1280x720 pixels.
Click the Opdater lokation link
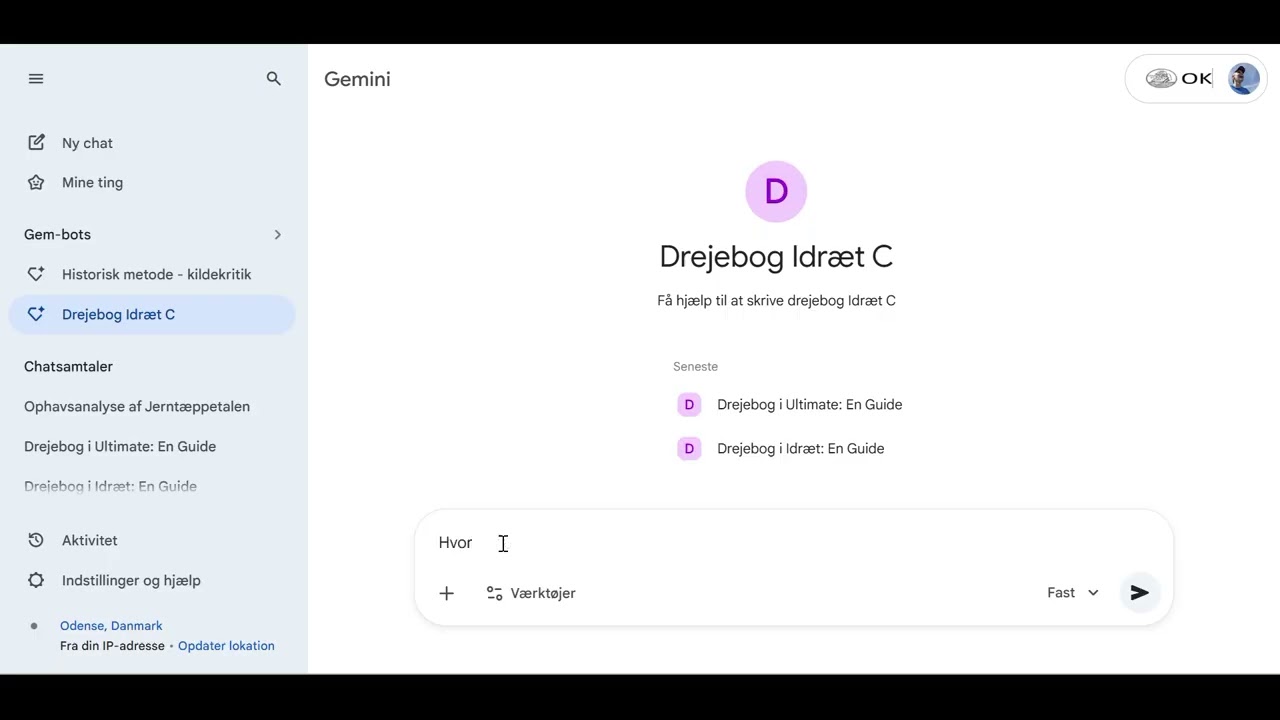point(226,646)
